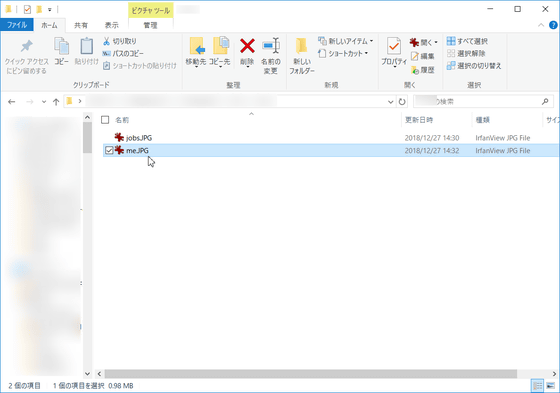Open the File (ファイル) tab
This screenshot has width=560, height=393.
coord(17,25)
